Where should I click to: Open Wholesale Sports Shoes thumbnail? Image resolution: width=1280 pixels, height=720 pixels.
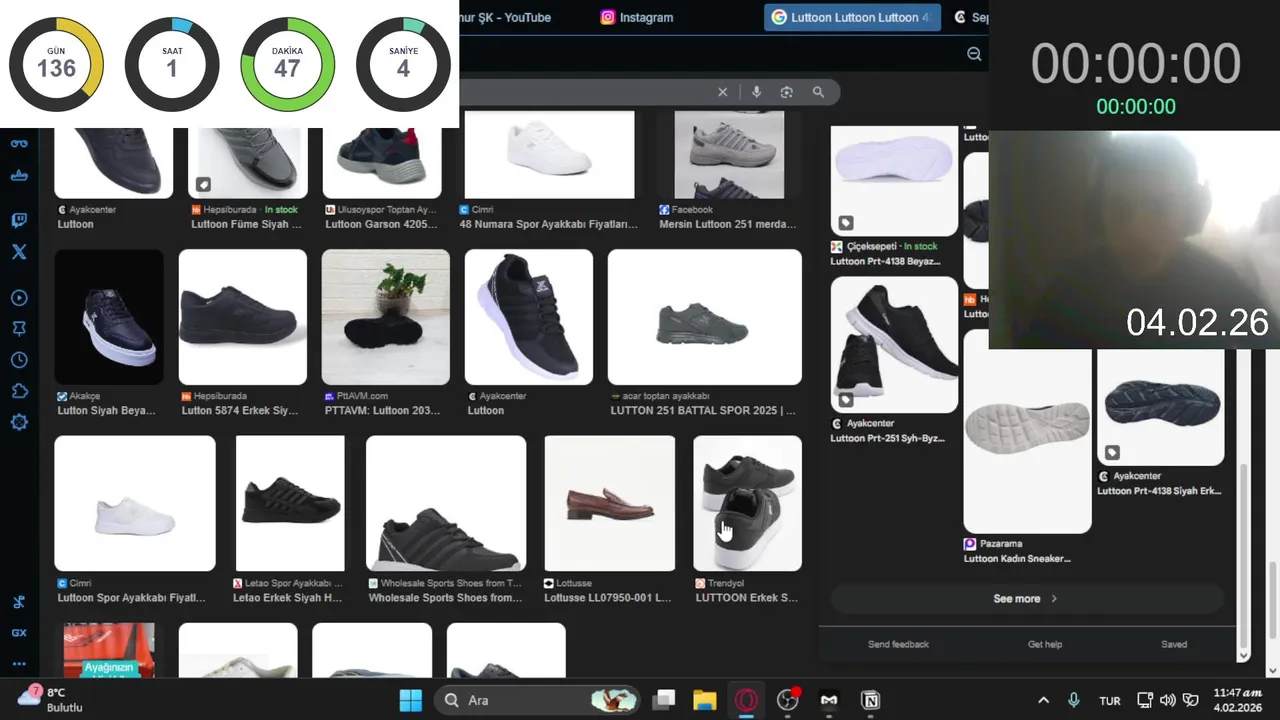coord(446,503)
